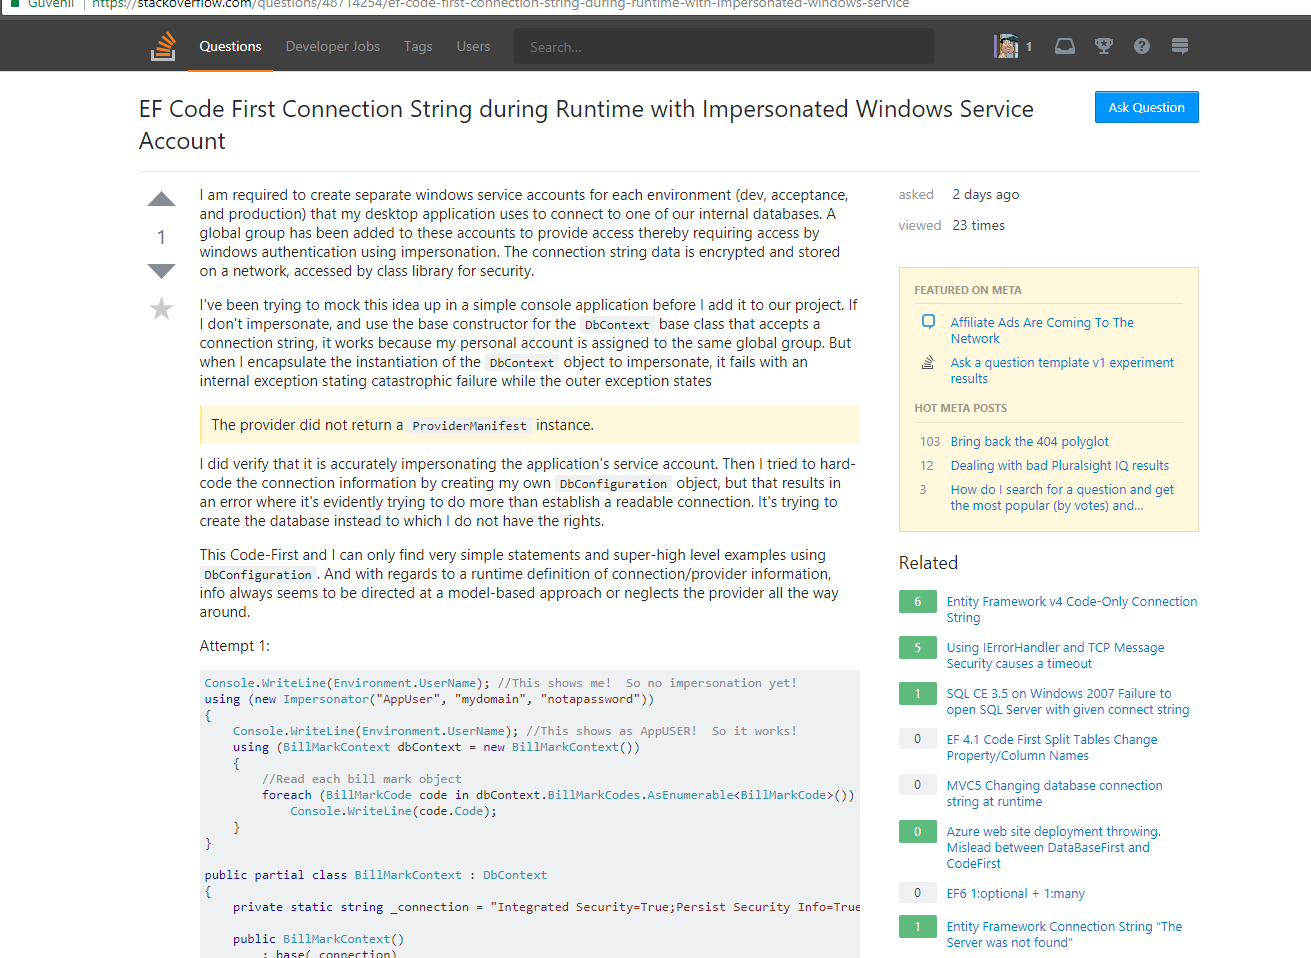Click the 'HOT META POSTS' heading
This screenshot has width=1311, height=958.
(960, 408)
